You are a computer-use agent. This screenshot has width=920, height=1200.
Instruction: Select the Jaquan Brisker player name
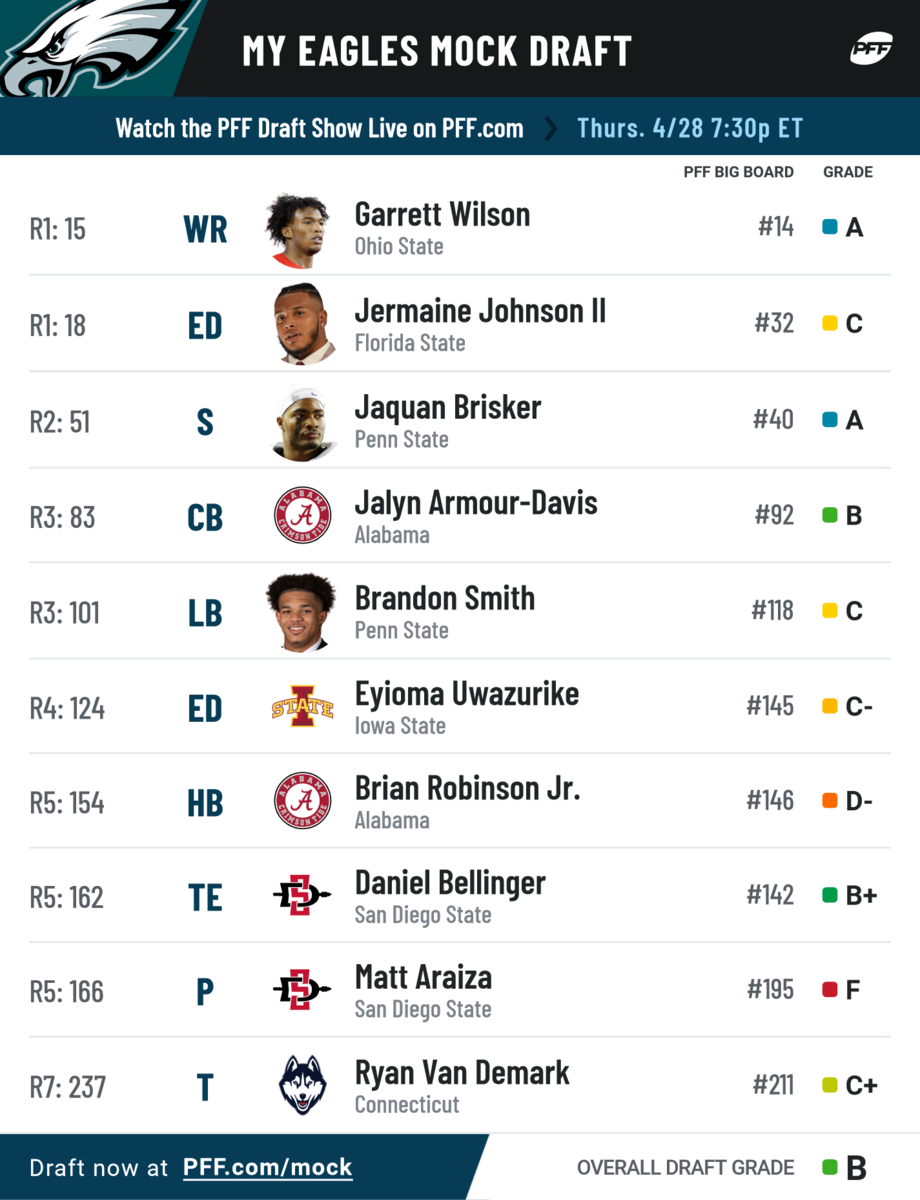447,408
